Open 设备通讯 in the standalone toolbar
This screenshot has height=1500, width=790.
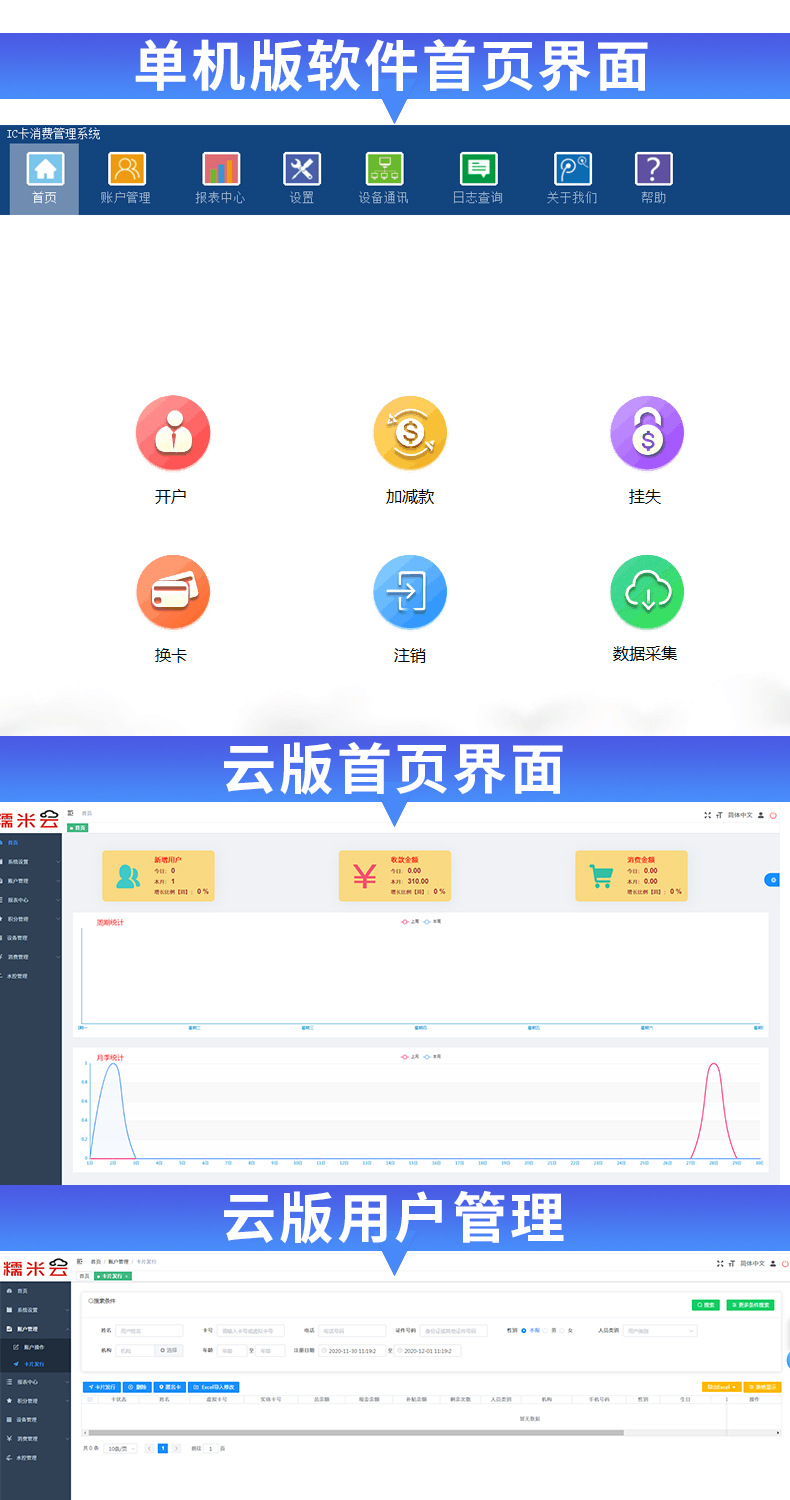384,179
